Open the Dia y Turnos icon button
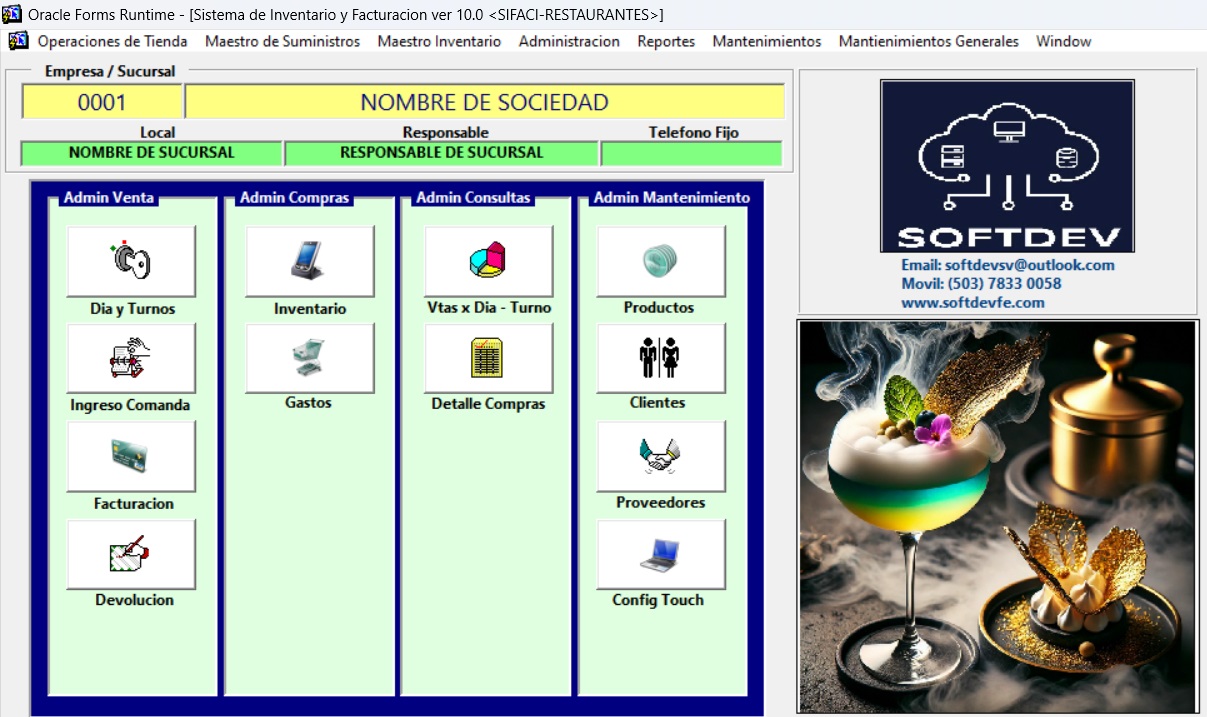This screenshot has height=717, width=1207. tap(131, 261)
